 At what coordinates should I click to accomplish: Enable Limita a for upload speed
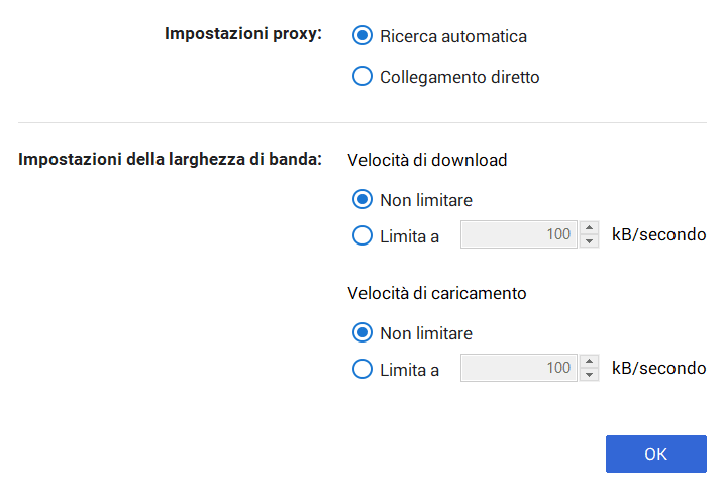[x=362, y=370]
